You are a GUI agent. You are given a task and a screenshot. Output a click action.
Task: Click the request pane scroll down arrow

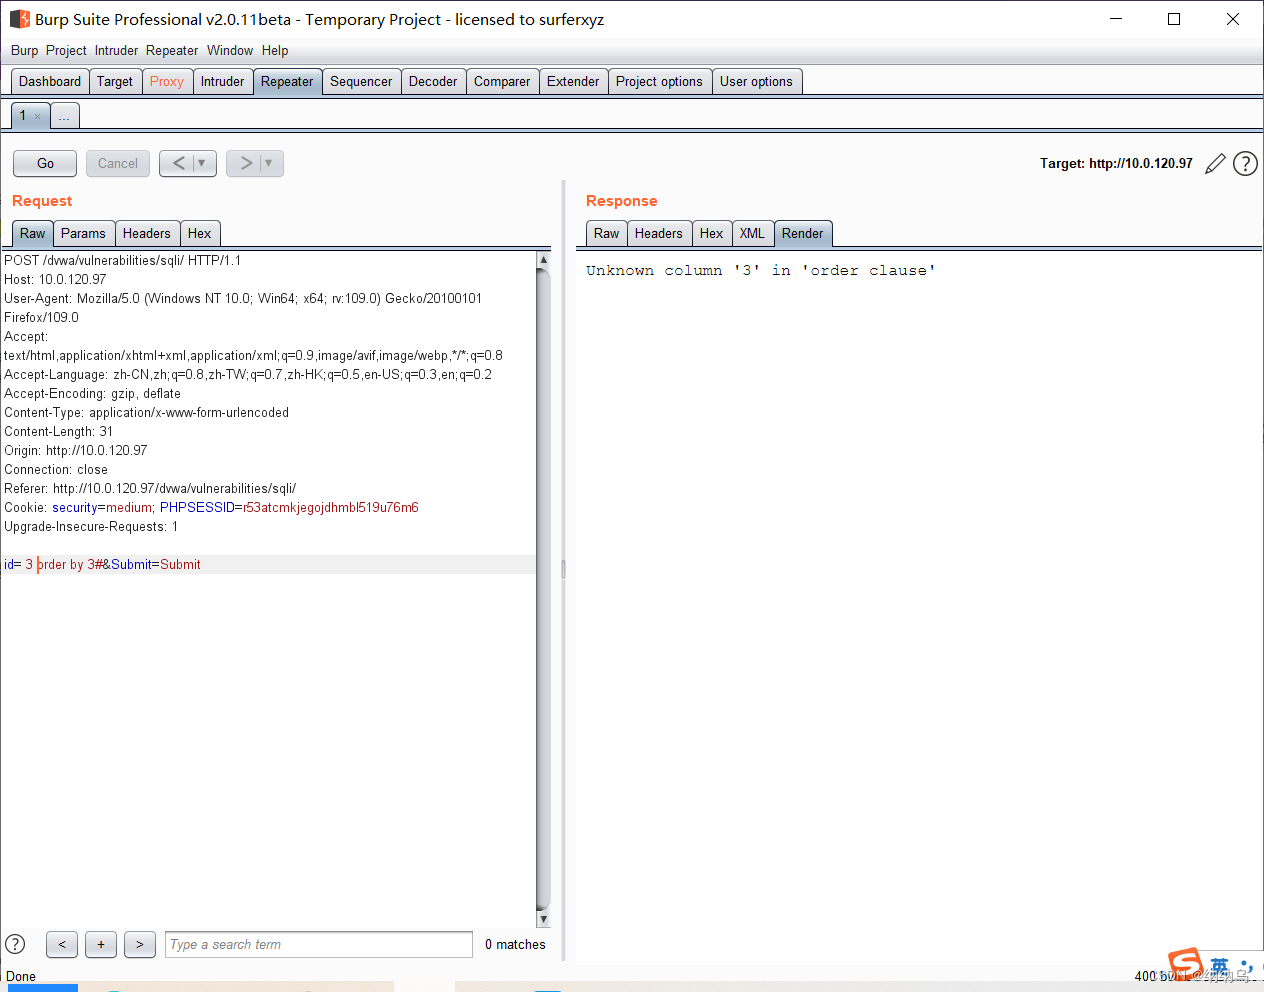pyautogui.click(x=543, y=919)
